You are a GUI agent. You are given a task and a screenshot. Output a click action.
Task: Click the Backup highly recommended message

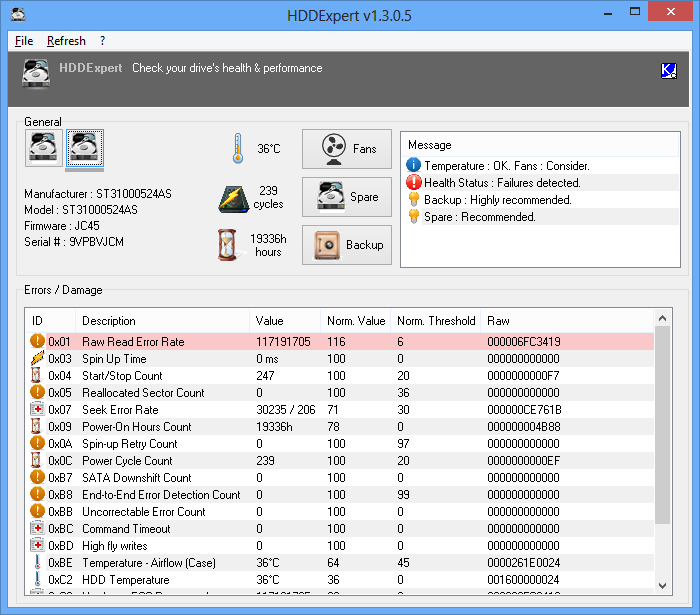coord(498,199)
